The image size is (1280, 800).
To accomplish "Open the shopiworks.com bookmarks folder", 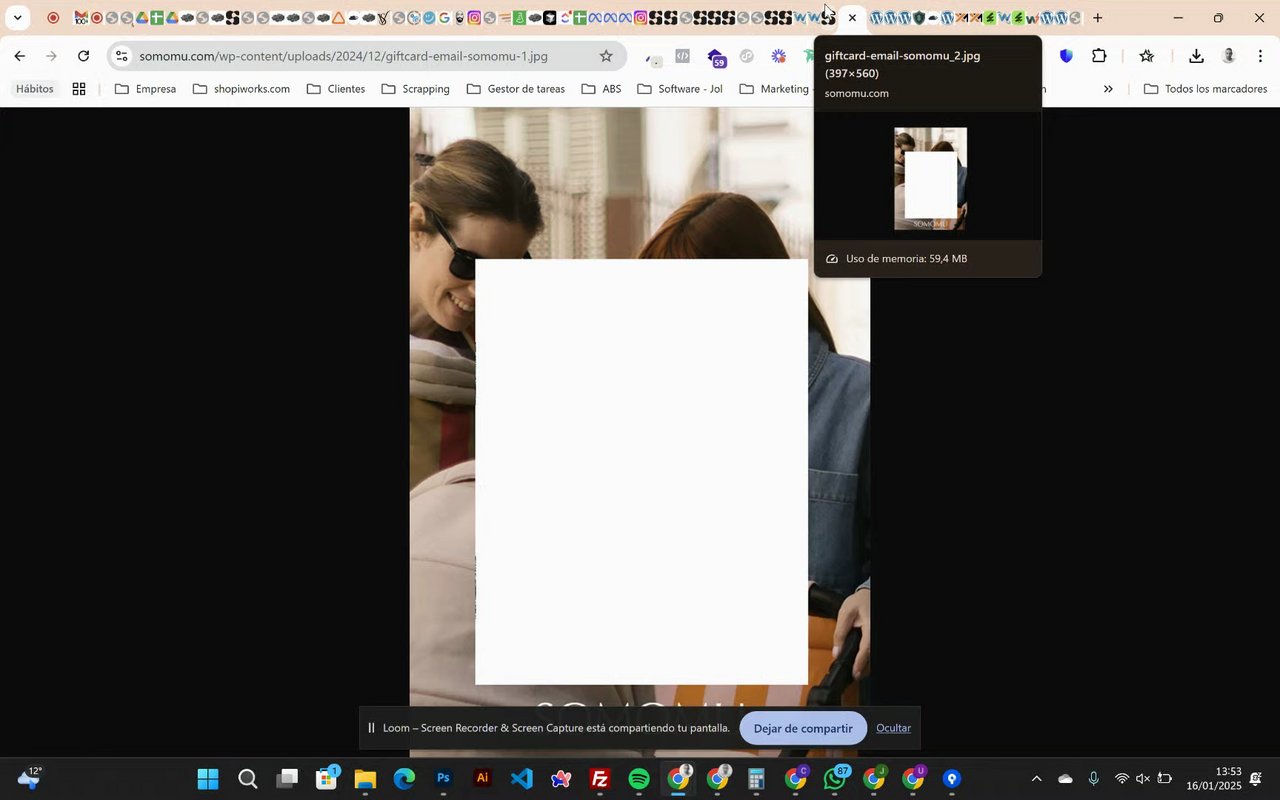I will tap(241, 89).
